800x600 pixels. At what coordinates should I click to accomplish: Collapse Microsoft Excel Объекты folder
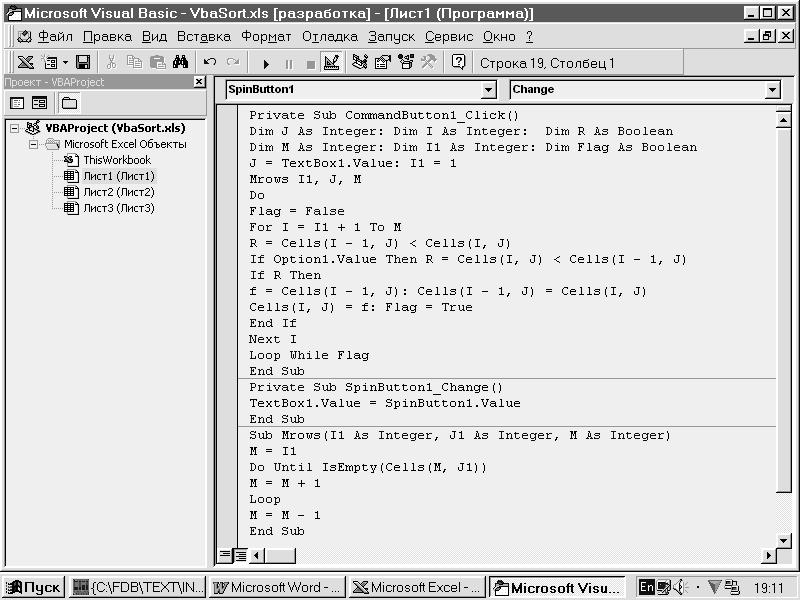(33, 144)
